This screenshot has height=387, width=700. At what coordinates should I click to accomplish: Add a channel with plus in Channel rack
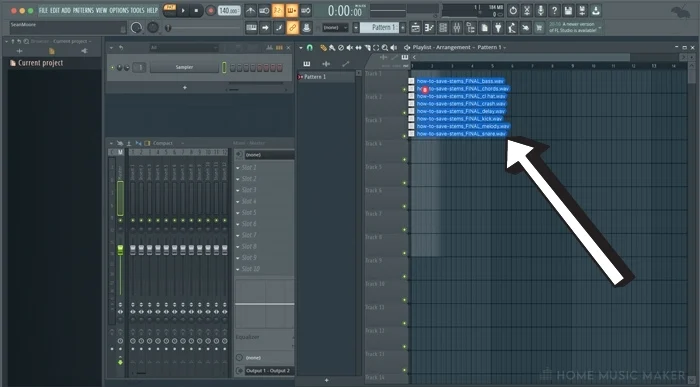tap(185, 87)
